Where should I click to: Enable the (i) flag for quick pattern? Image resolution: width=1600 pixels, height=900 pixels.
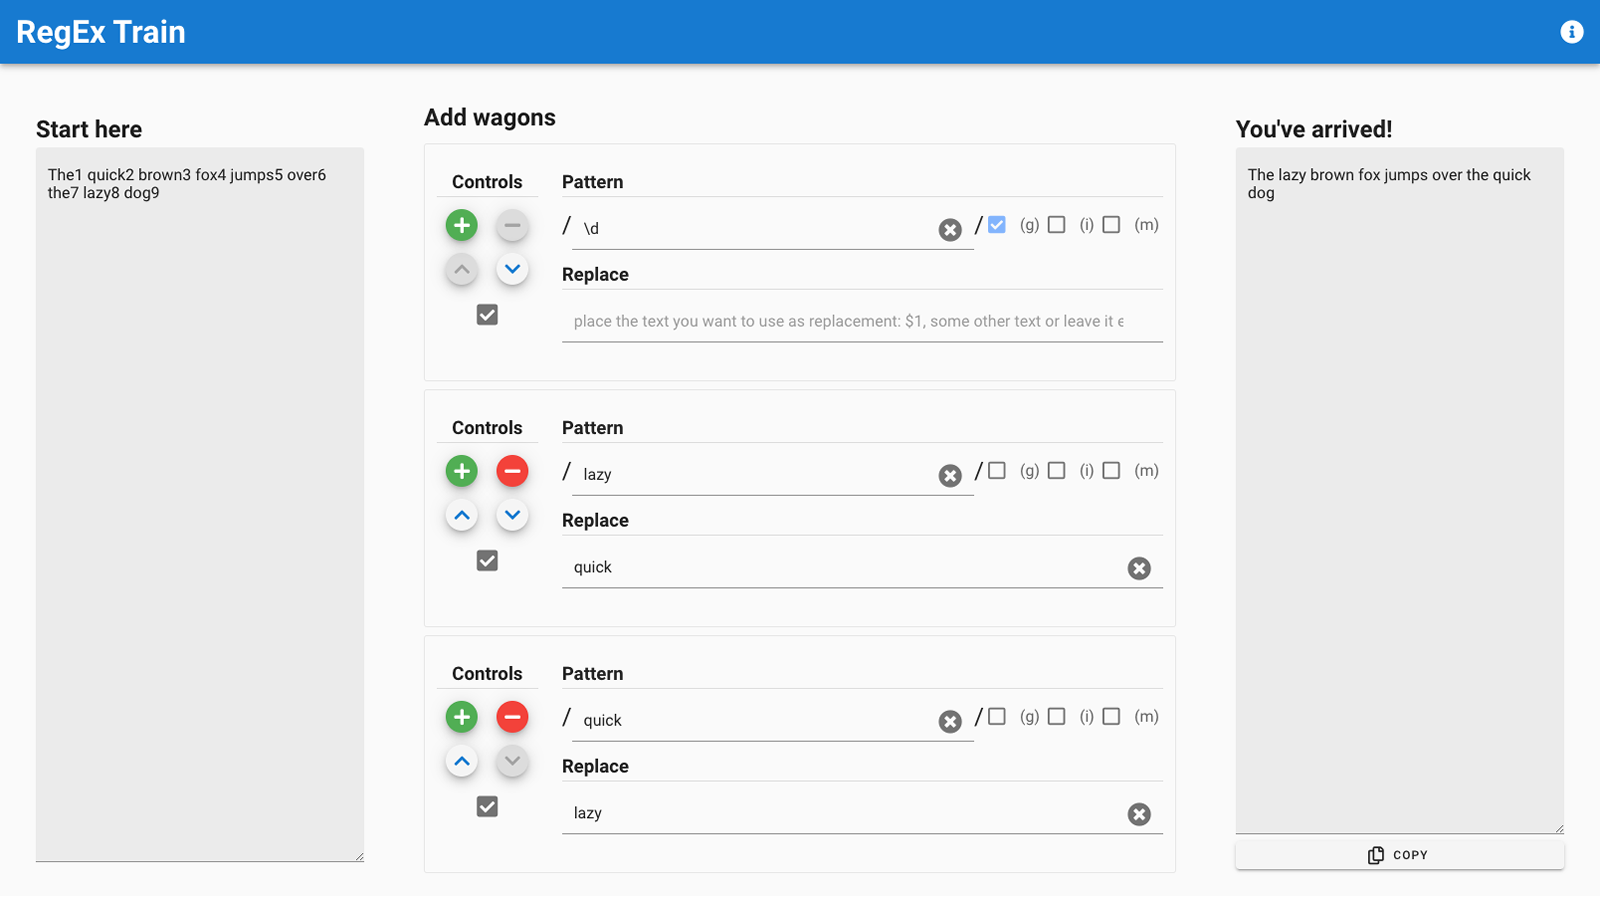pyautogui.click(x=1056, y=717)
